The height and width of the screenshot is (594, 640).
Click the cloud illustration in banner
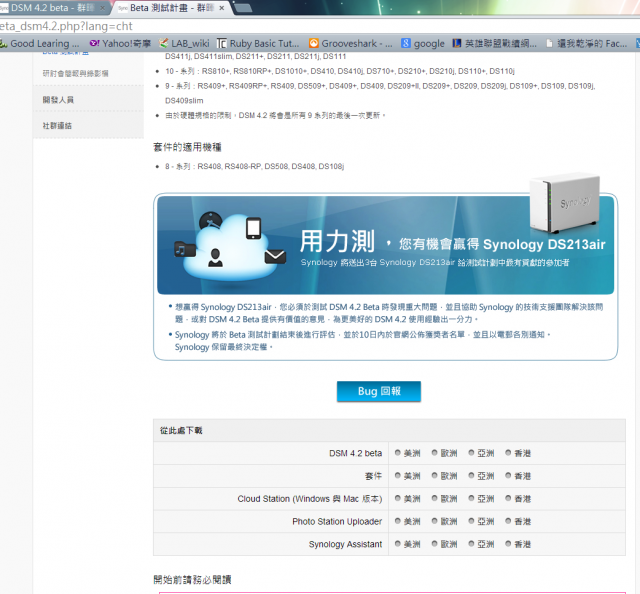(x=229, y=247)
